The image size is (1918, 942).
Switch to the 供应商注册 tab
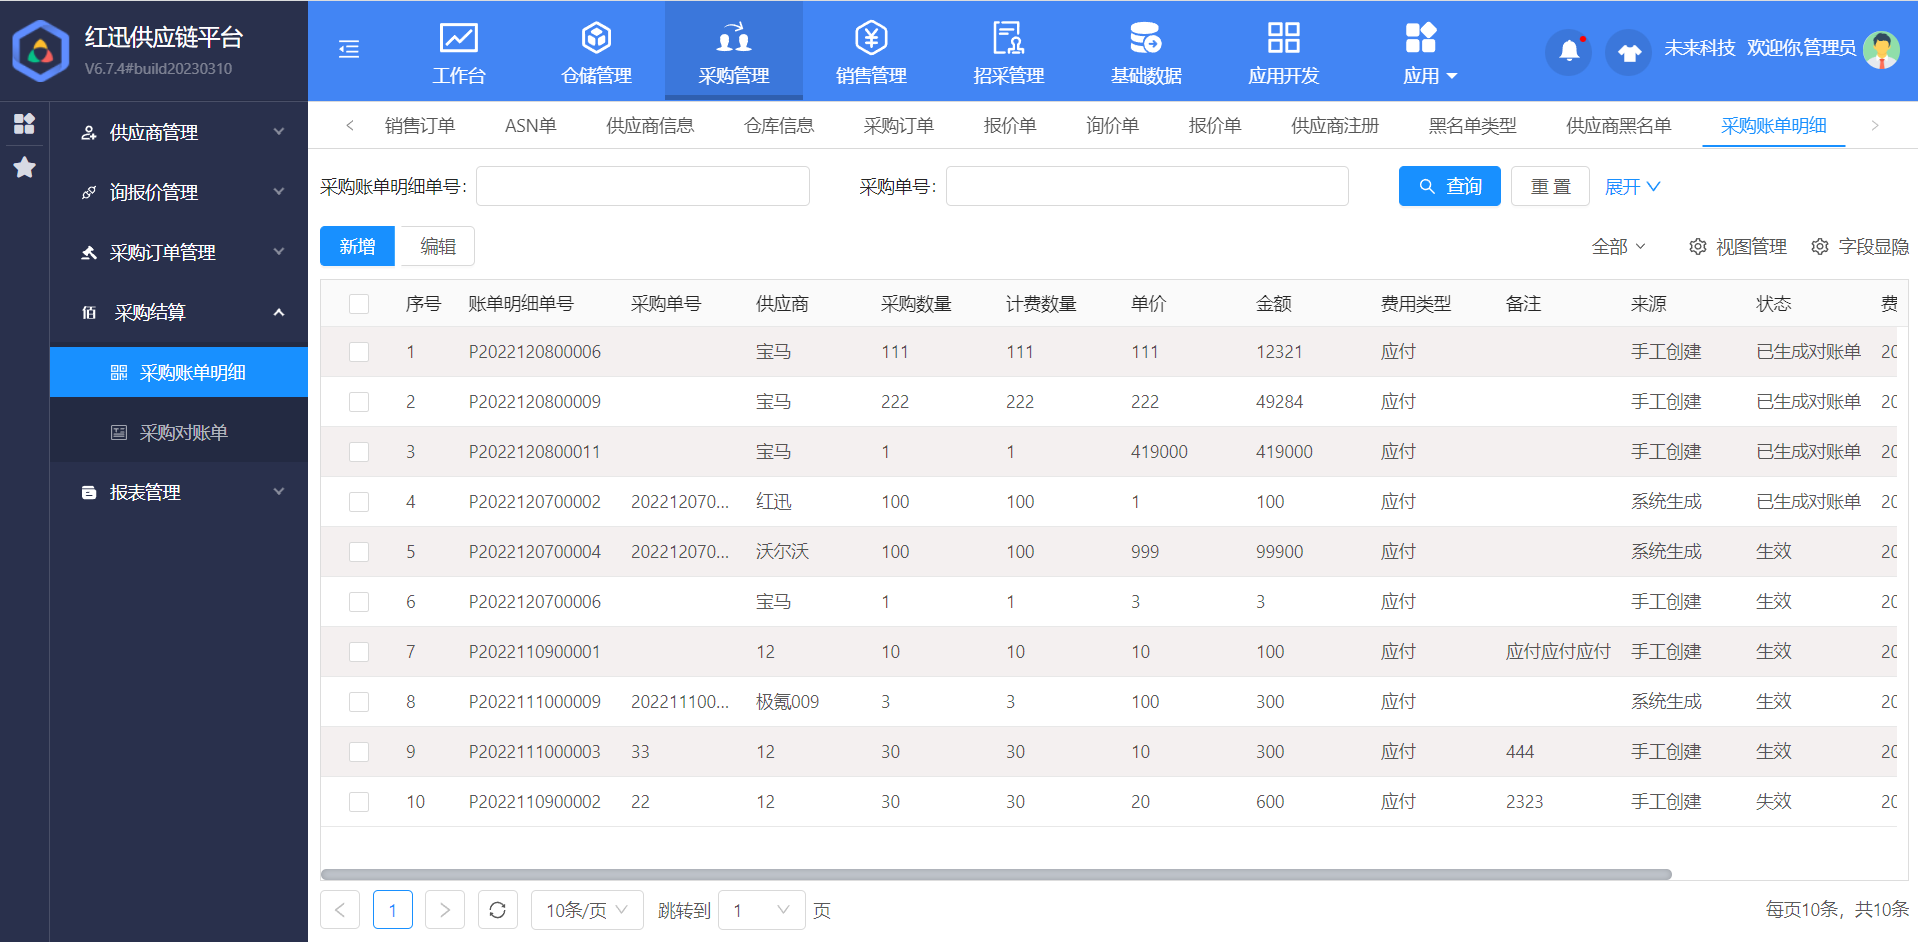pos(1335,126)
